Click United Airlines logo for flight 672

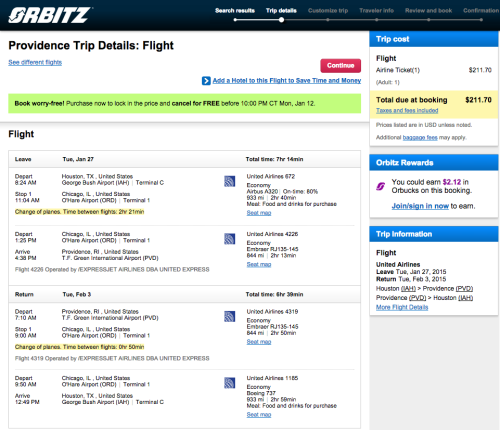[229, 181]
